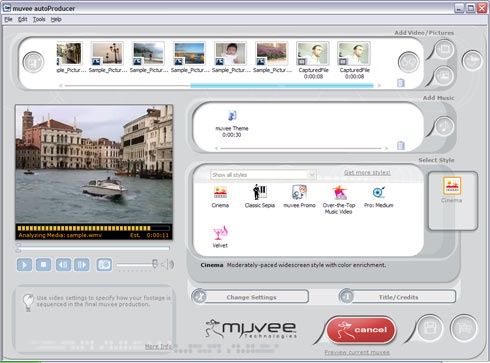490x363 pixels.
Task: Click the capture-from-camera round button
Action: [472, 60]
